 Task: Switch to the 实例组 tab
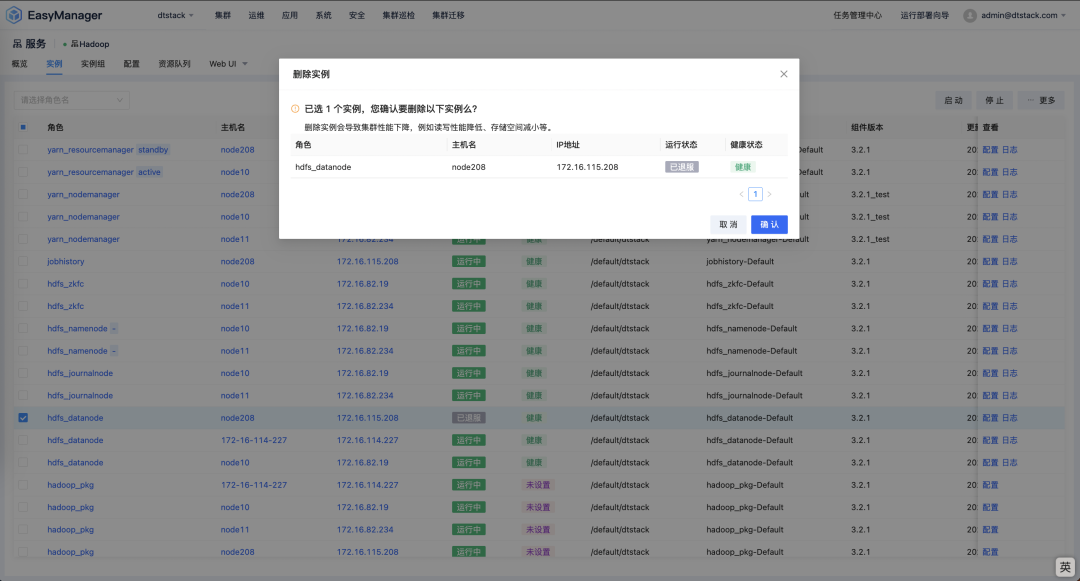click(93, 64)
